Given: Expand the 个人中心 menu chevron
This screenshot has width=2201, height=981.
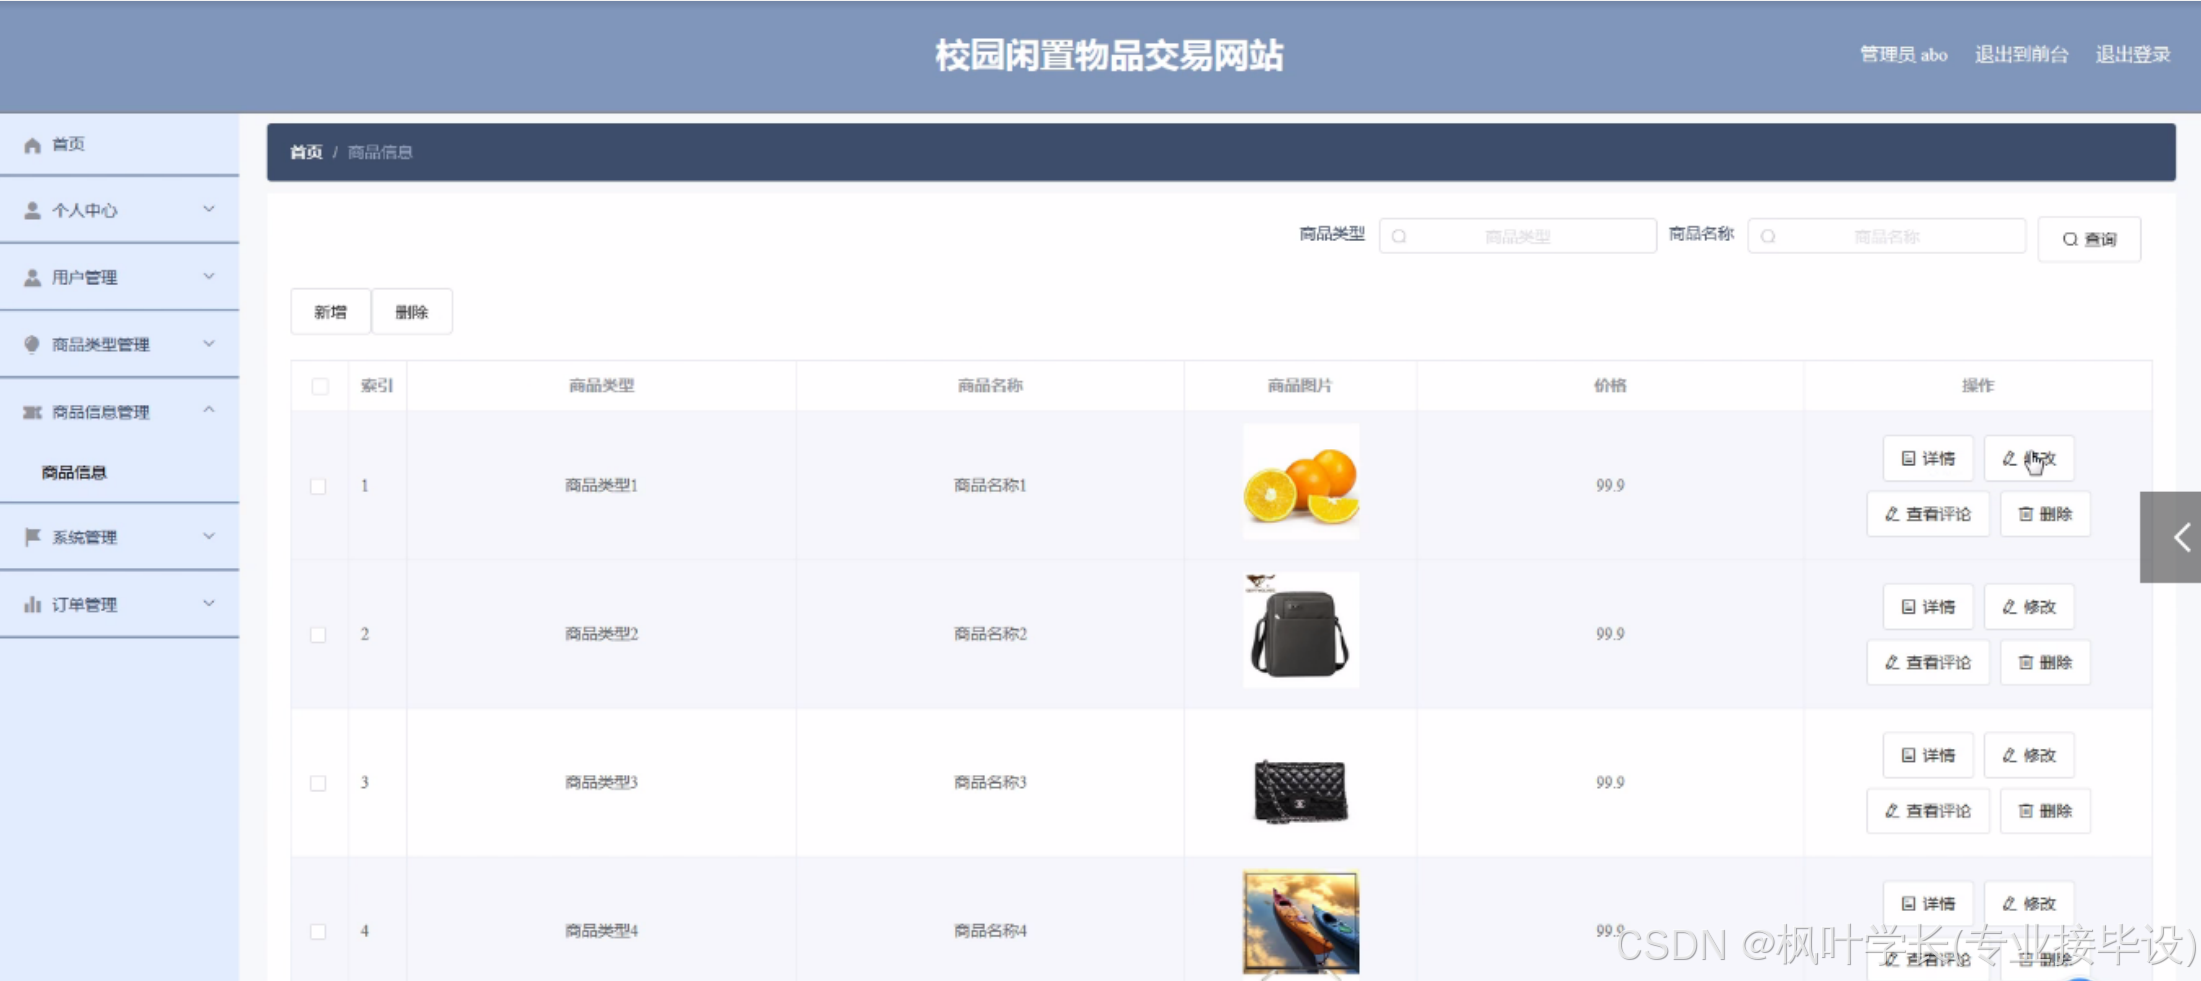Looking at the screenshot, I should tap(209, 209).
